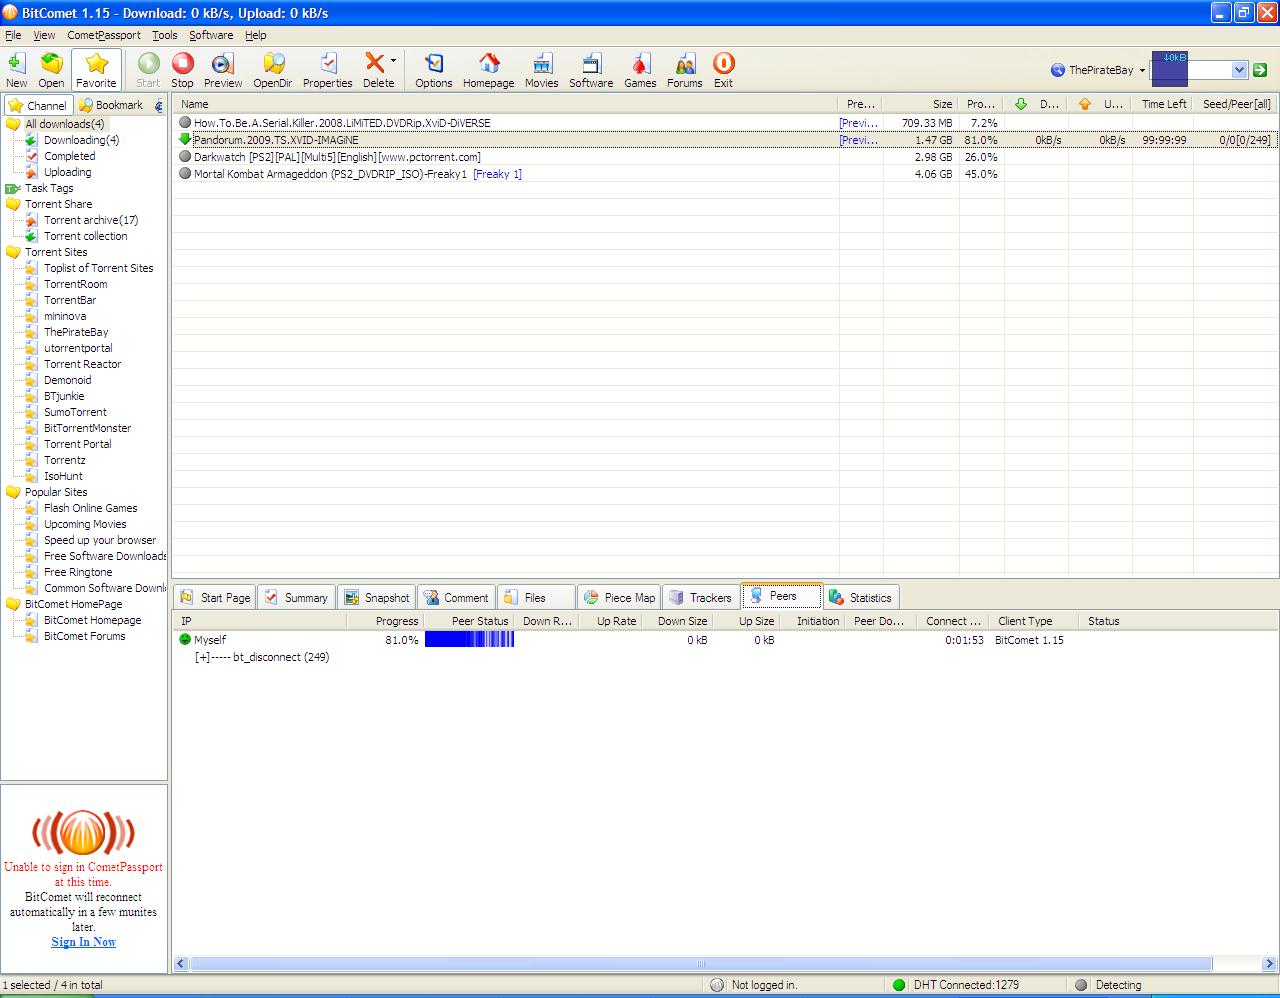Open the Help menu

click(256, 35)
